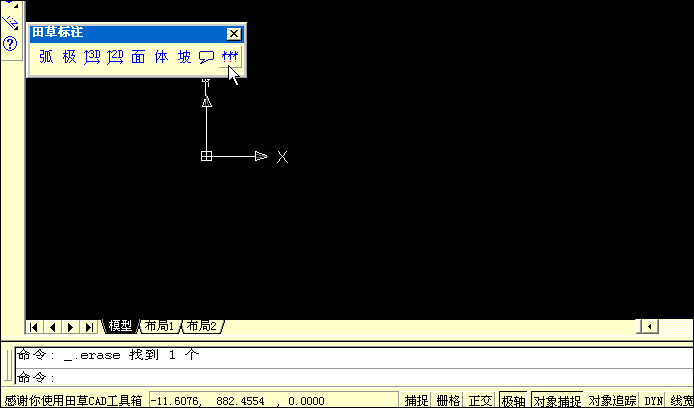
Task: Select the 体 volume annotation tool
Action: click(162, 57)
